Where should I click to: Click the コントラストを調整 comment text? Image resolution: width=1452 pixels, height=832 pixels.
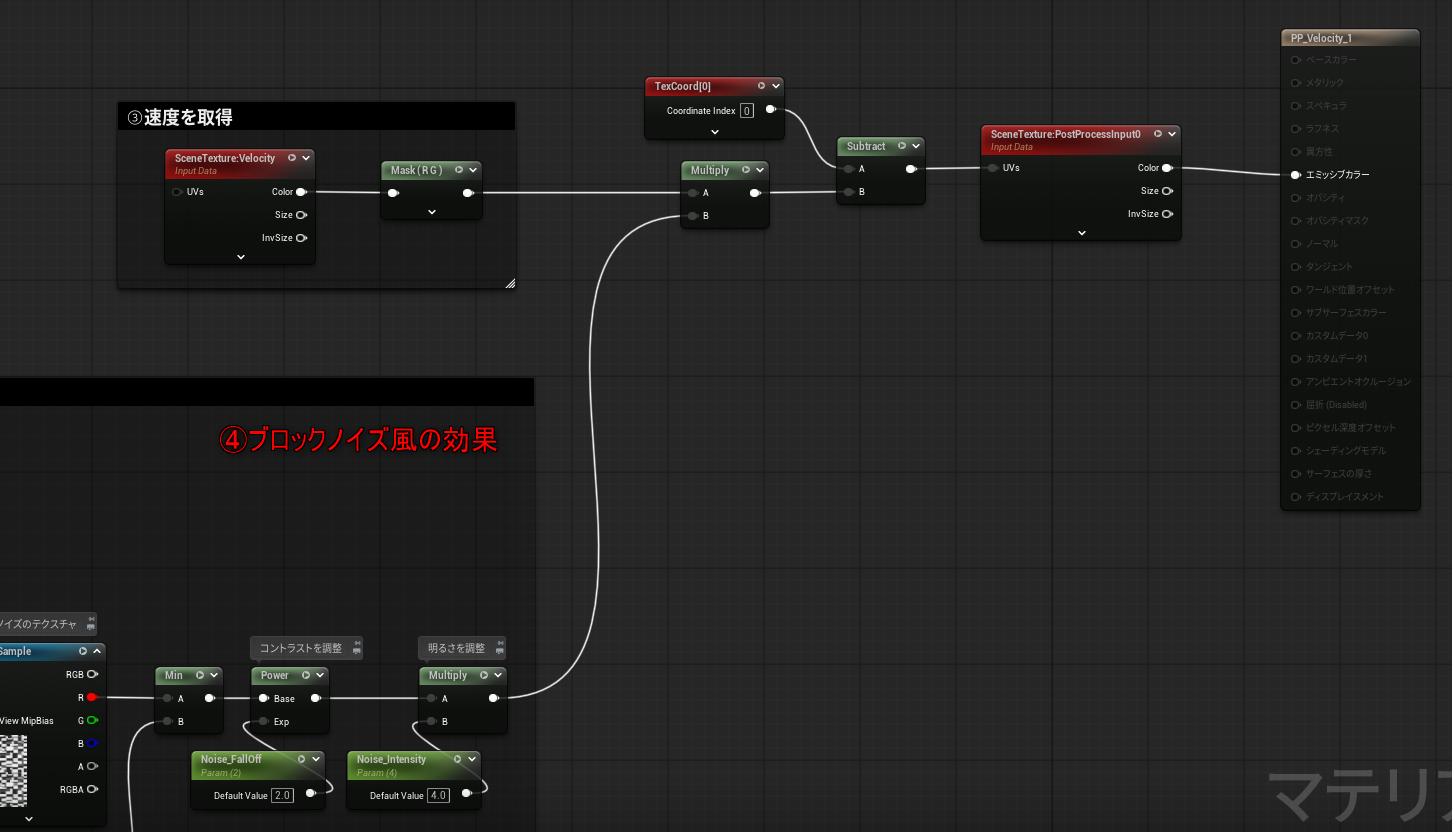click(x=300, y=648)
